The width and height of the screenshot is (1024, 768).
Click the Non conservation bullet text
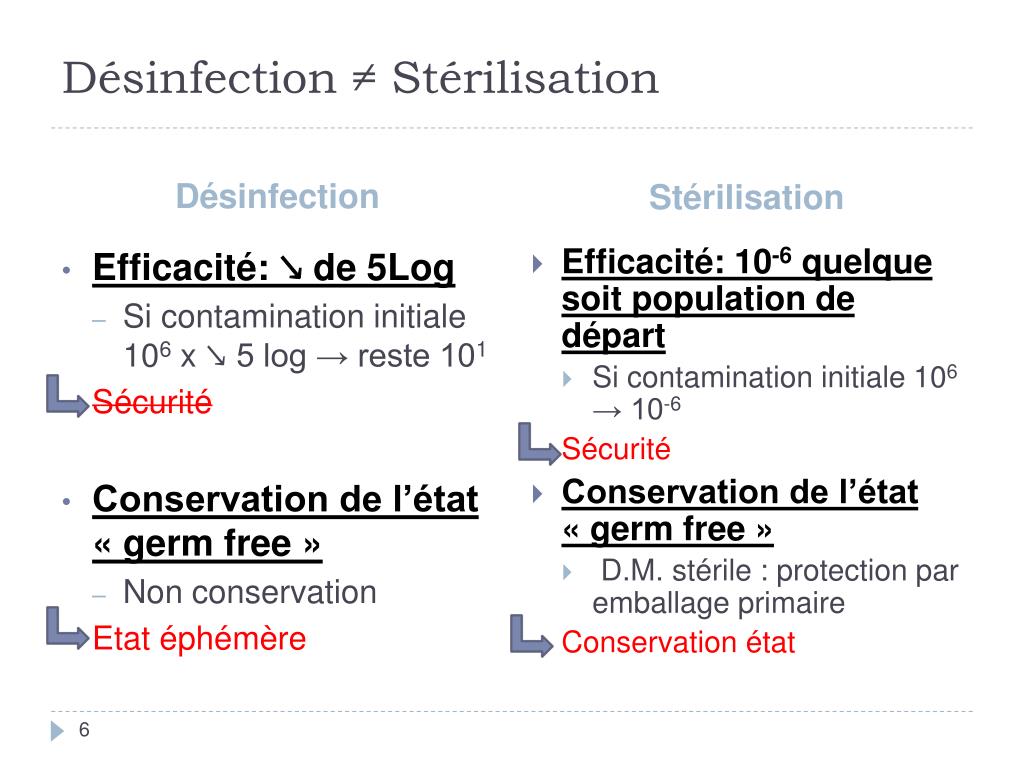[249, 592]
